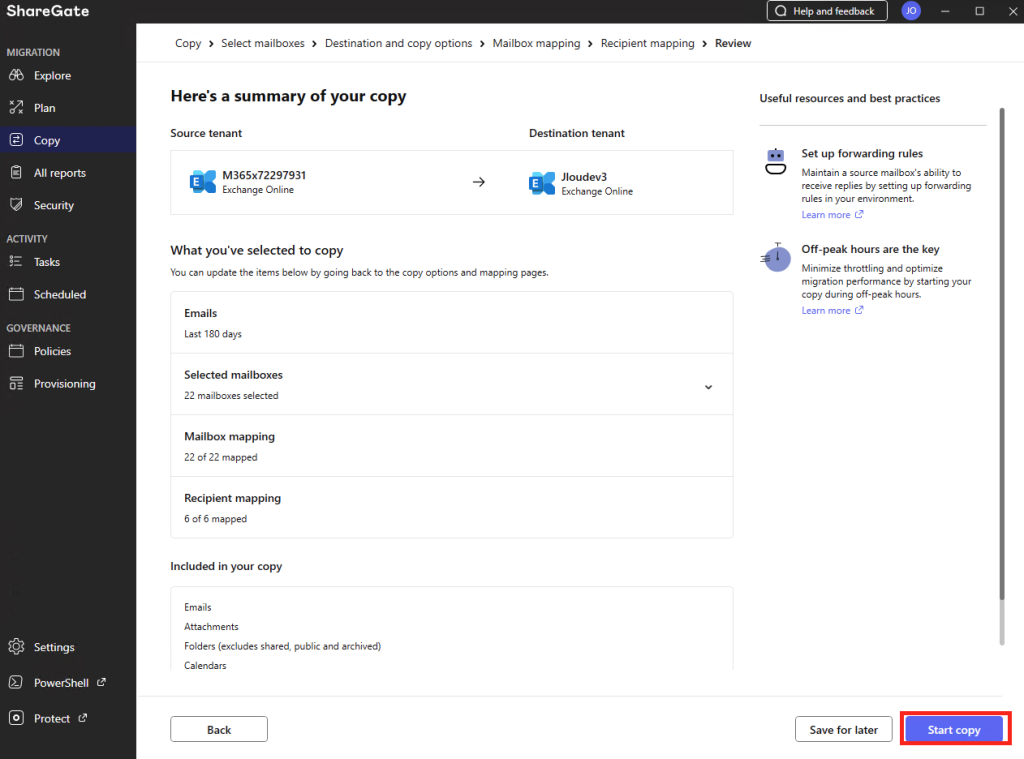
Task: Open the Security section
Action: (68, 205)
